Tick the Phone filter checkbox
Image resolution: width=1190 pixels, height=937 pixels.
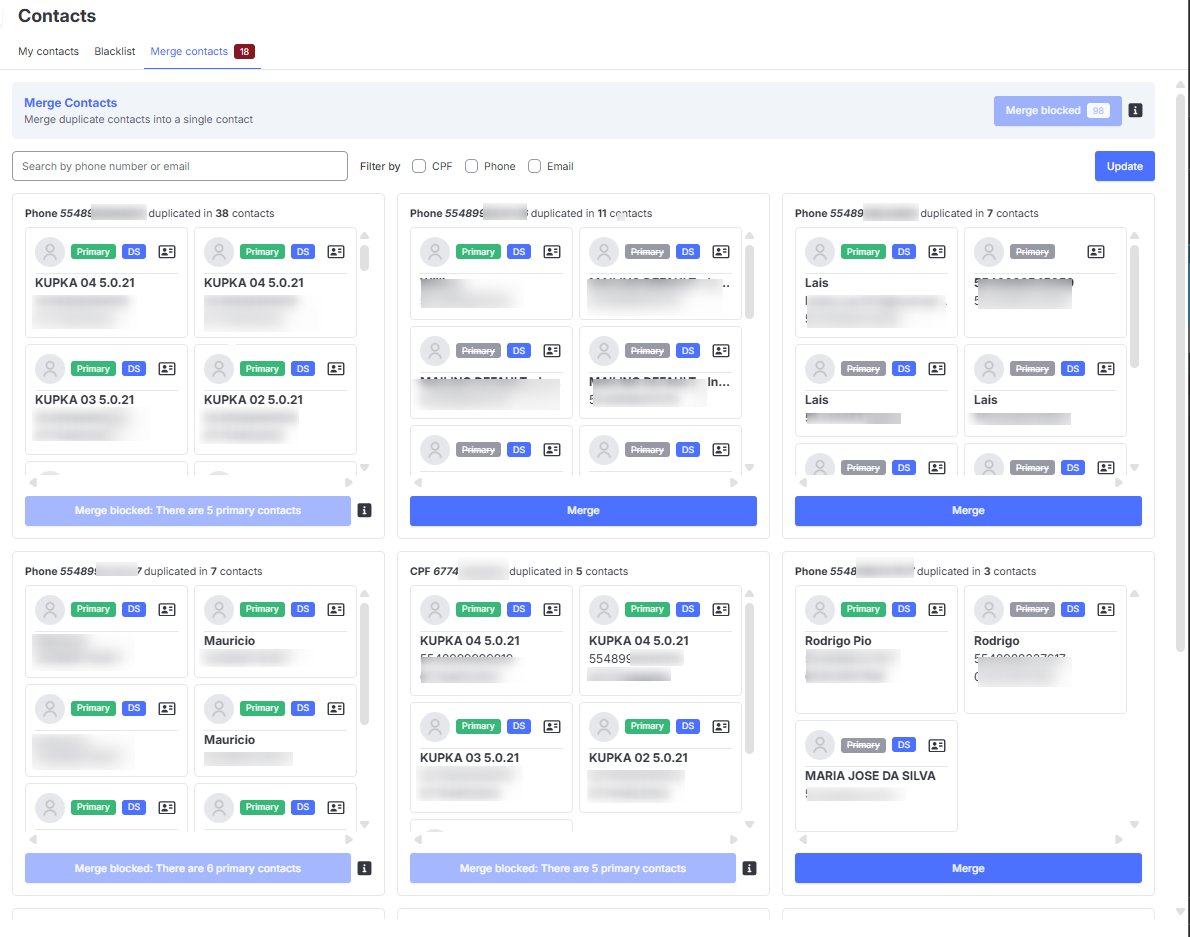(x=471, y=166)
